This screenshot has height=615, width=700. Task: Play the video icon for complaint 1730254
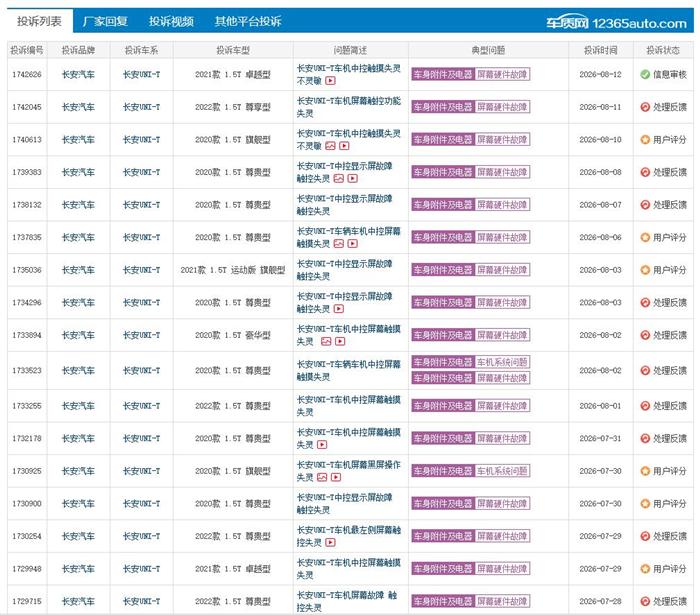[x=330, y=543]
